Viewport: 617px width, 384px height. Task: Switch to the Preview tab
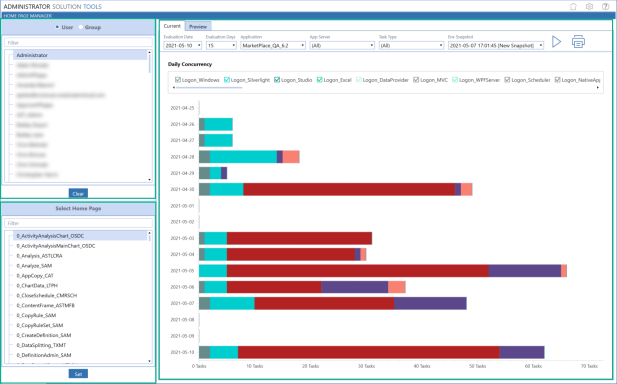point(198,26)
